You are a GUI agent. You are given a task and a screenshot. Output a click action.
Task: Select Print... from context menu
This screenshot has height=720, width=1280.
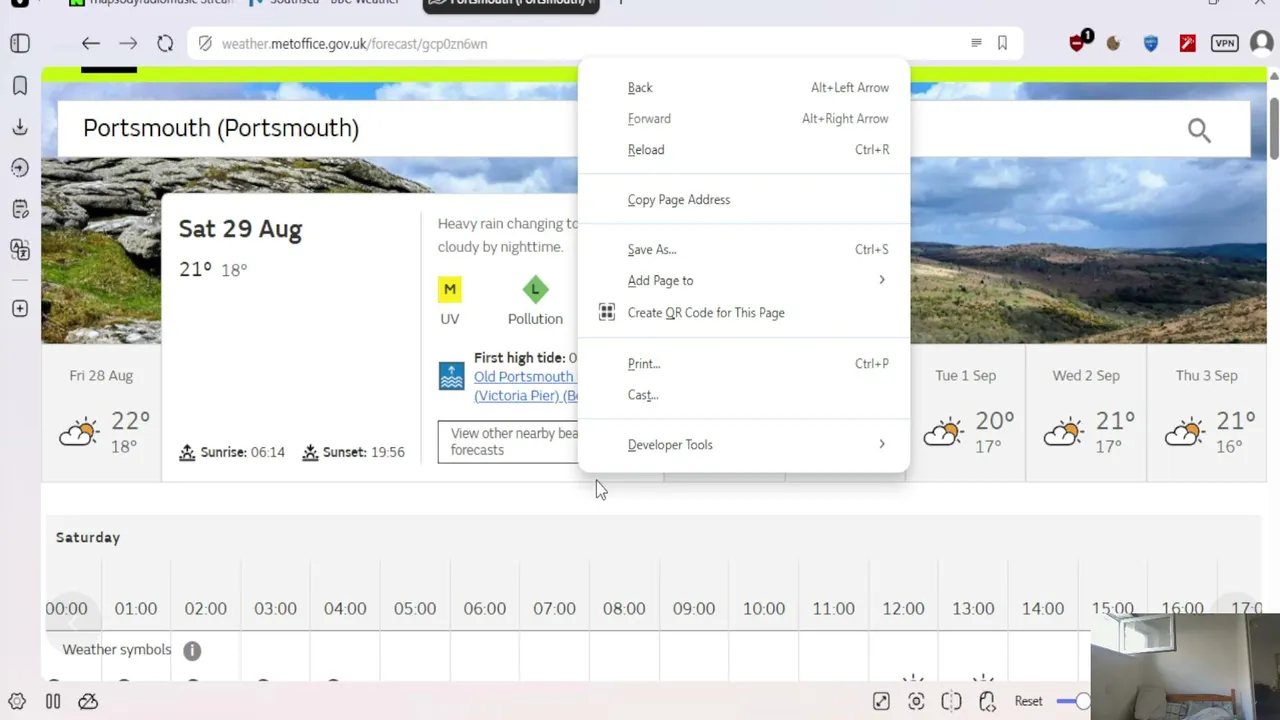(744, 364)
